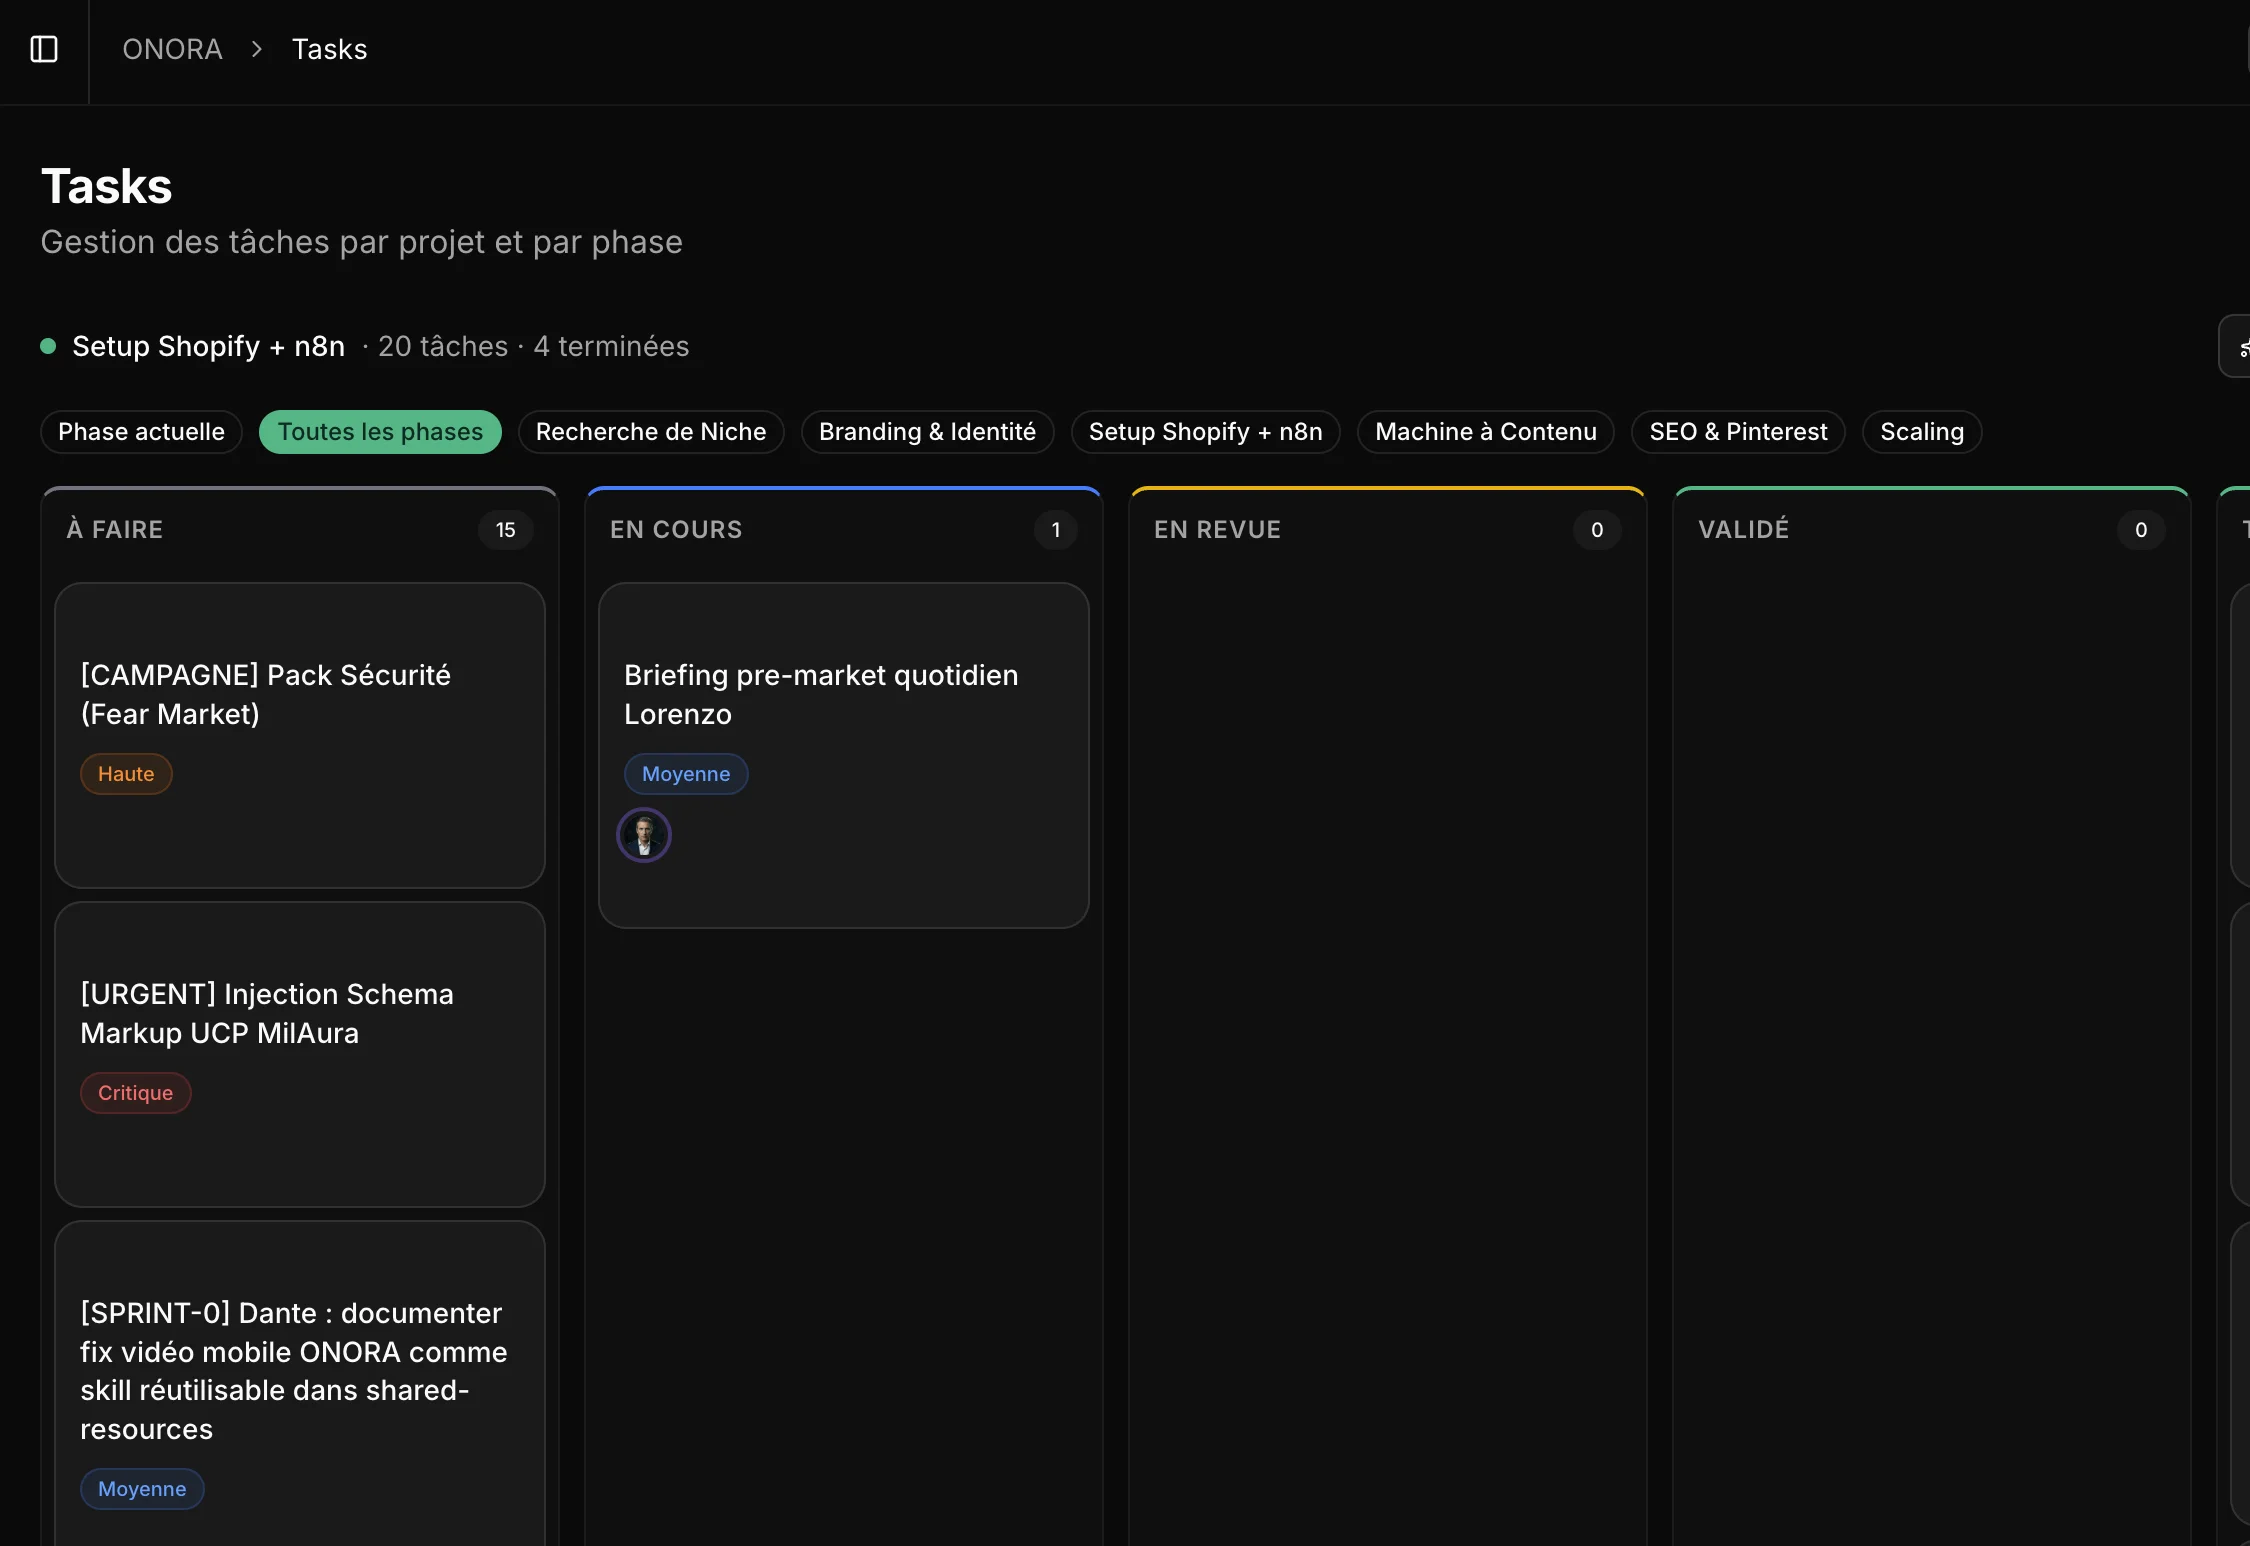
Task: Select the "Scaling" phase tab
Action: (x=1921, y=432)
